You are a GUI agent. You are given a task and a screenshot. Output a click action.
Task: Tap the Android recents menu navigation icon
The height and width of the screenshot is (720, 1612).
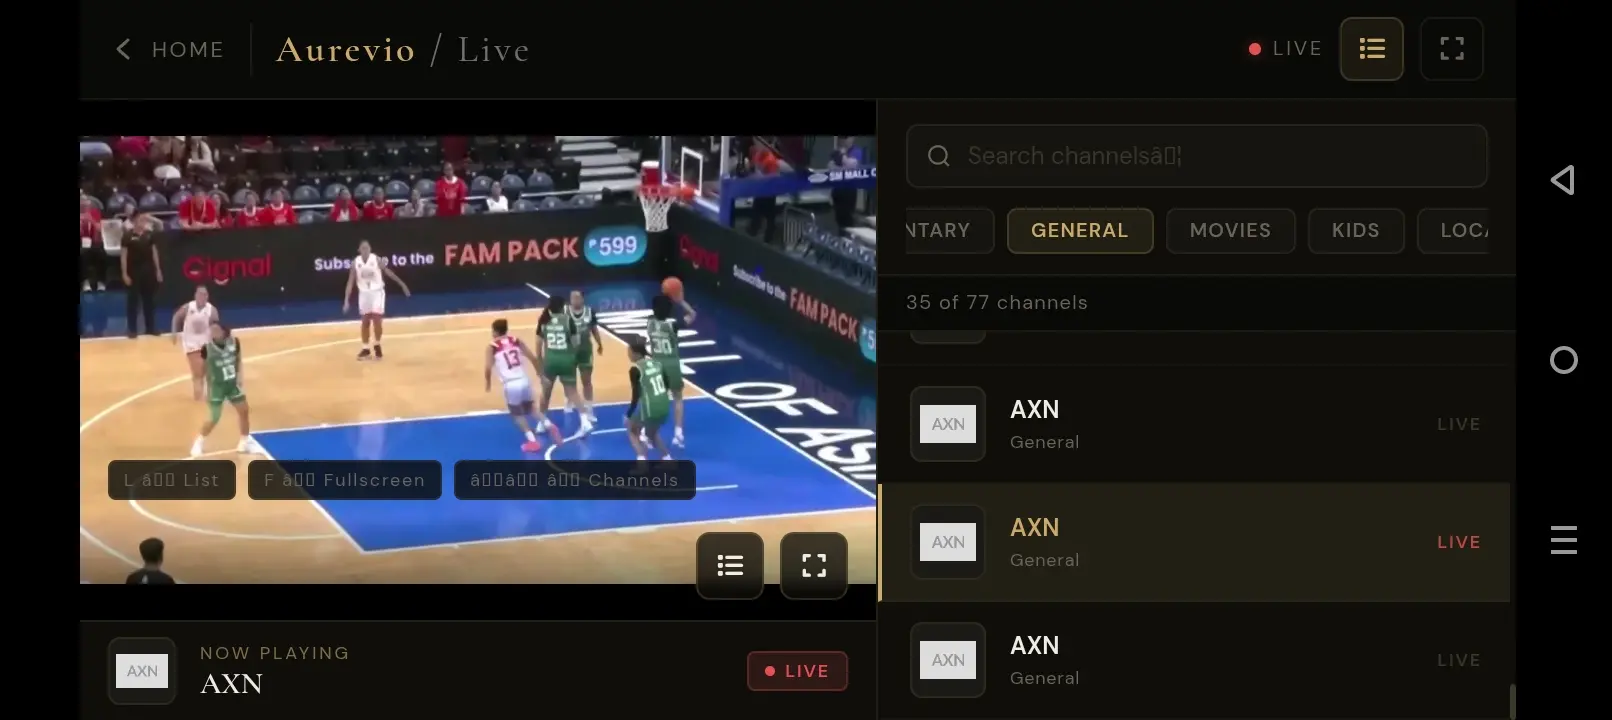[1564, 540]
